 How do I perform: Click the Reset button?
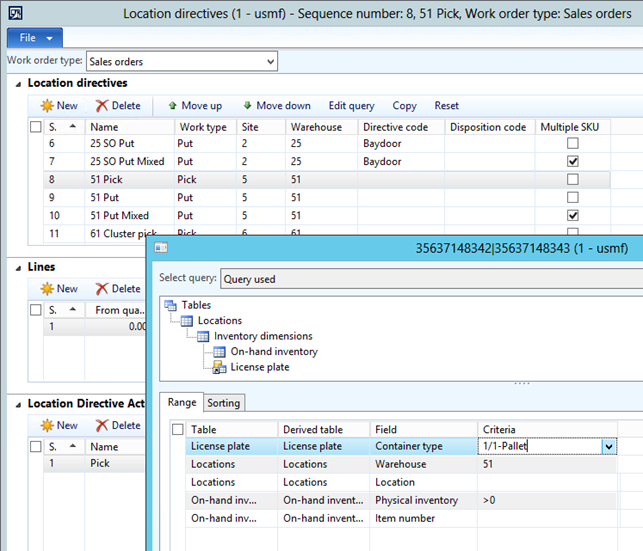446,105
